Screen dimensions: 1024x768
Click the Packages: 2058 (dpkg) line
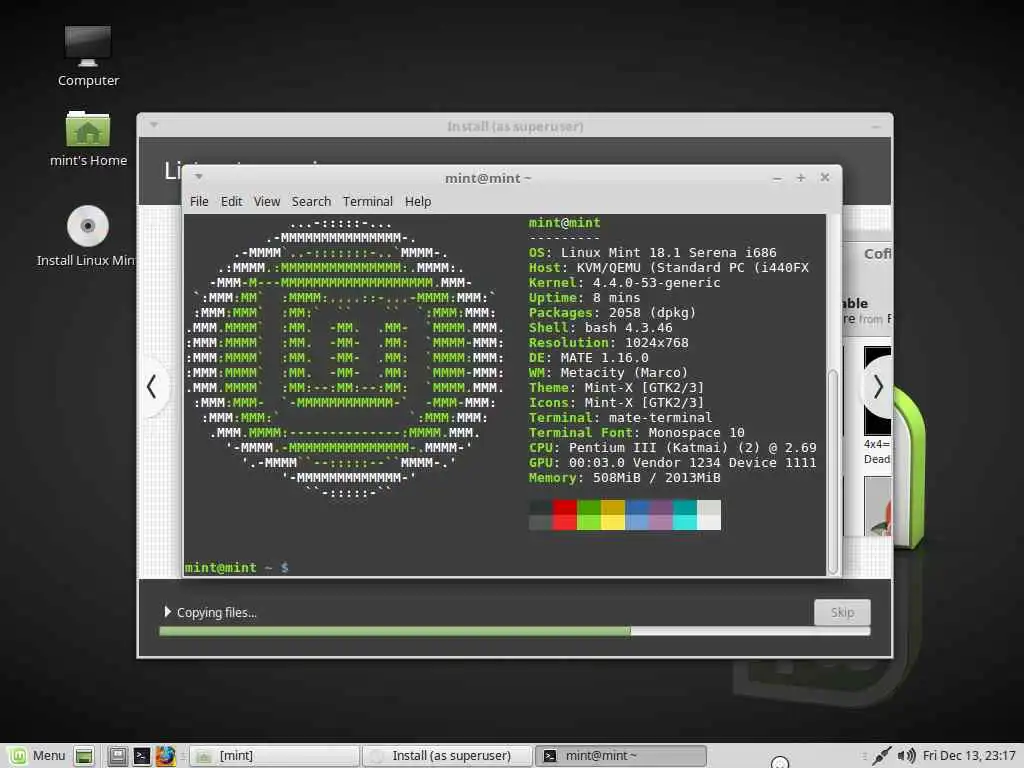[613, 313]
